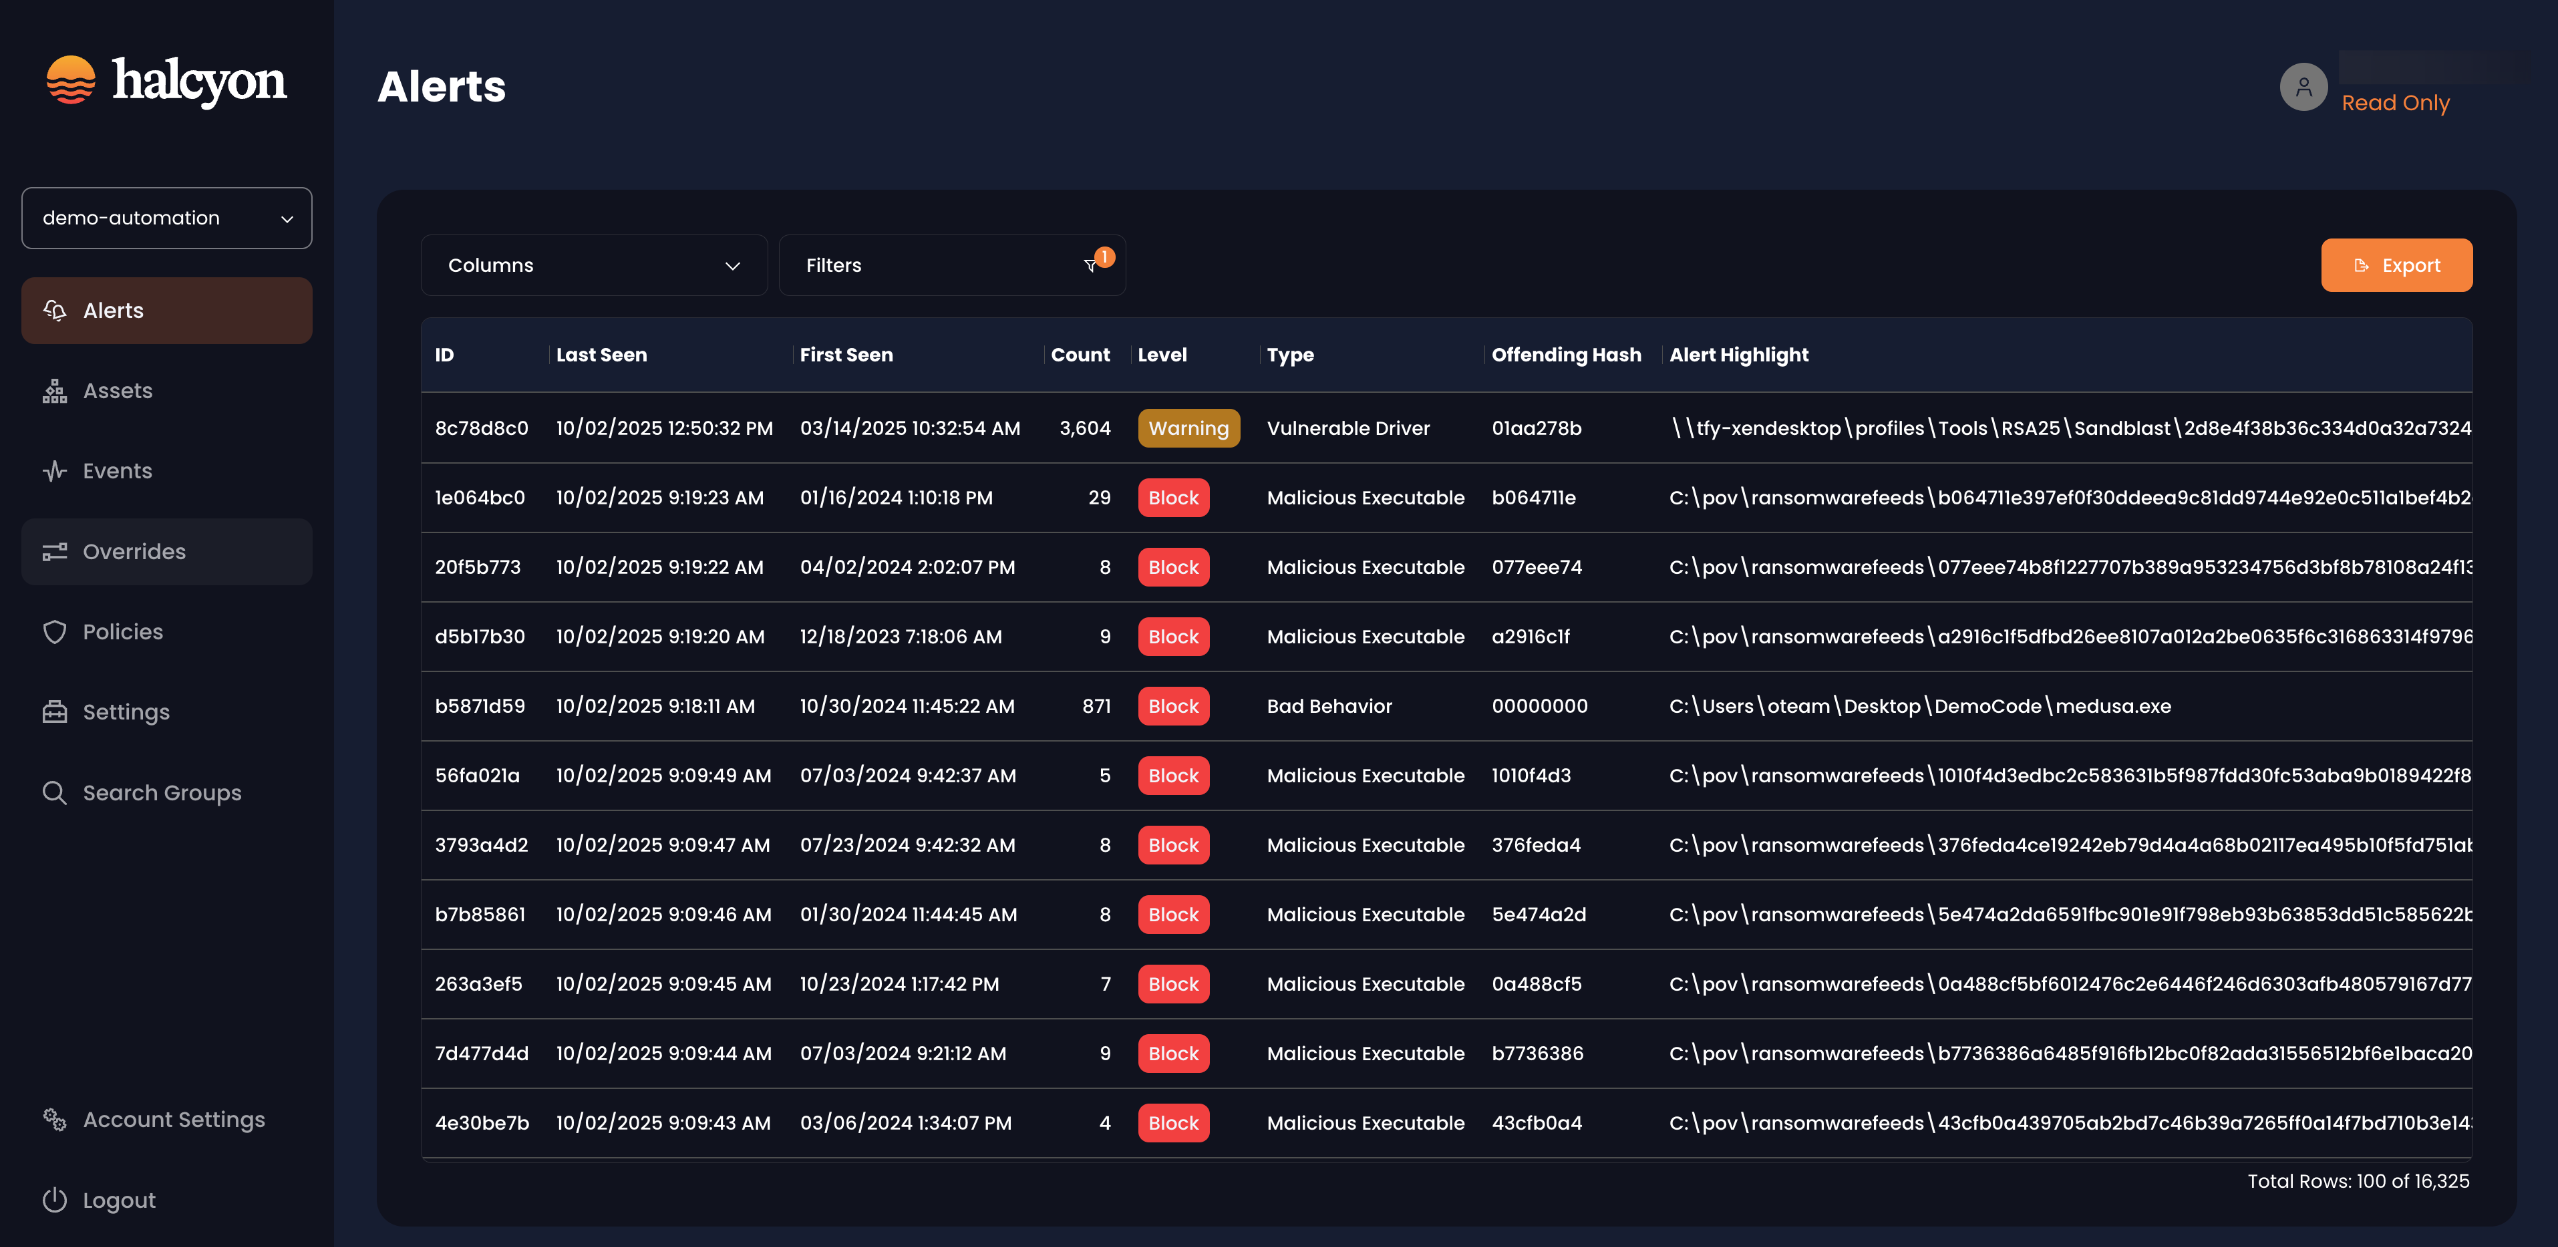
Task: Click the Warning level badge
Action: [x=1188, y=428]
